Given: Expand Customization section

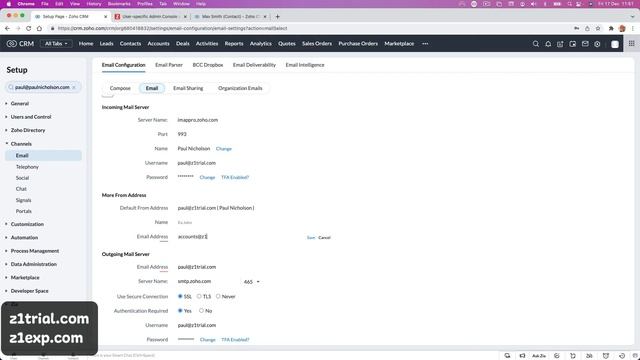Looking at the screenshot, I should click(x=27, y=224).
